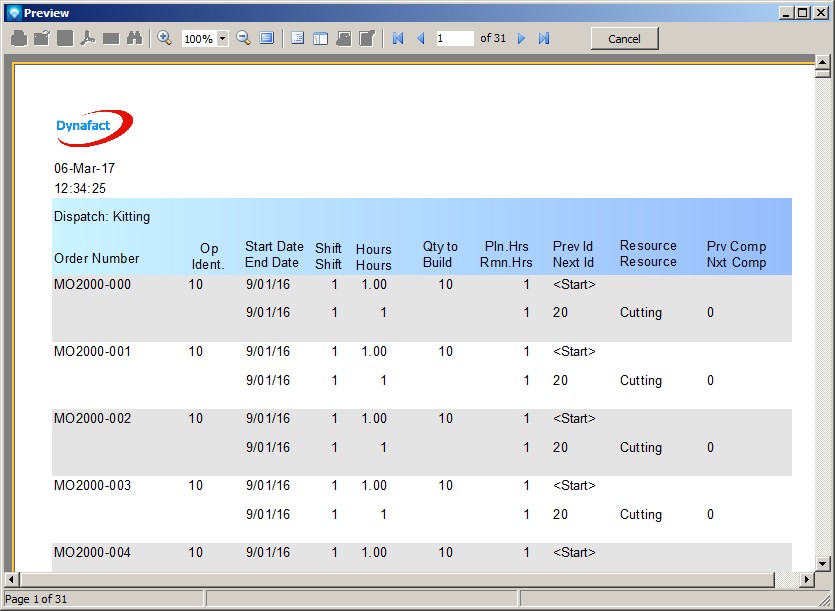Click the Print icon in toolbar
Screen dimensions: 835x611
pyautogui.click(x=19, y=38)
